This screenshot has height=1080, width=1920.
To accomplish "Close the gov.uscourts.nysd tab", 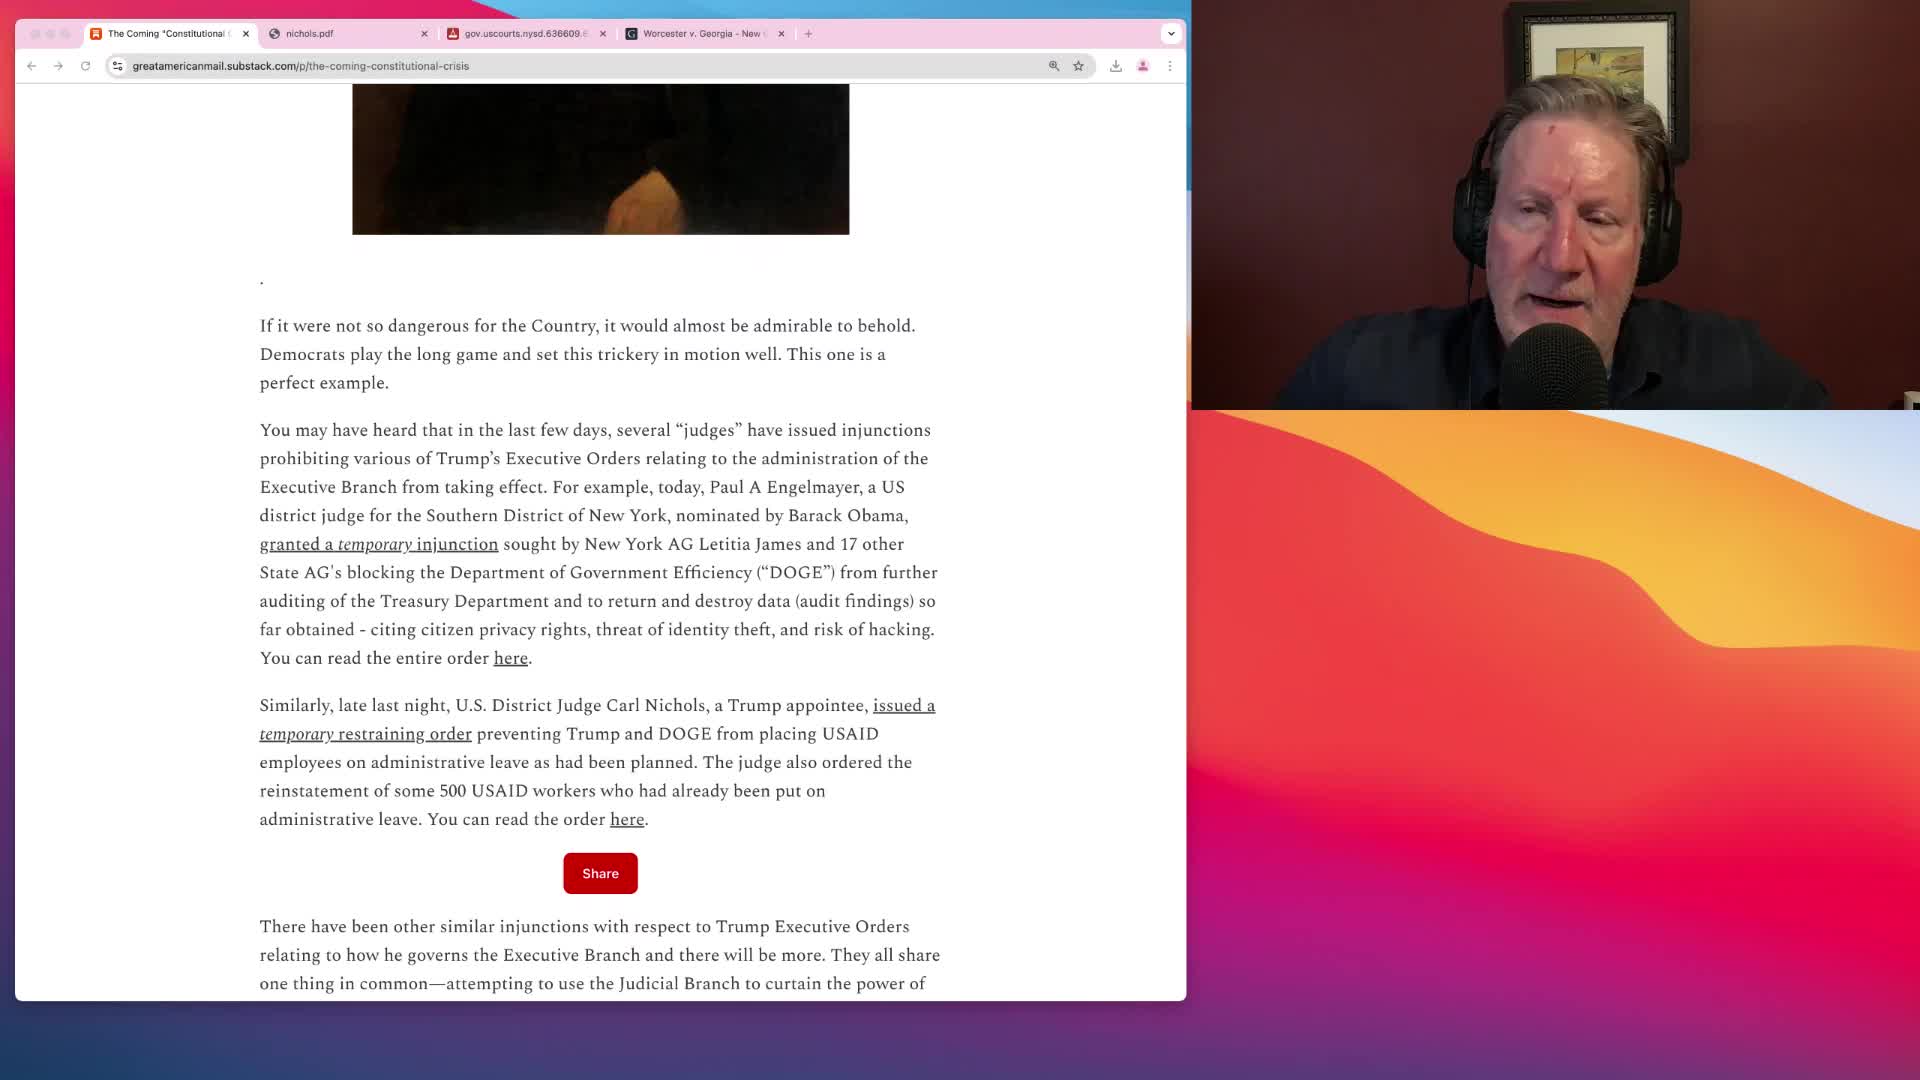I will 603,34.
